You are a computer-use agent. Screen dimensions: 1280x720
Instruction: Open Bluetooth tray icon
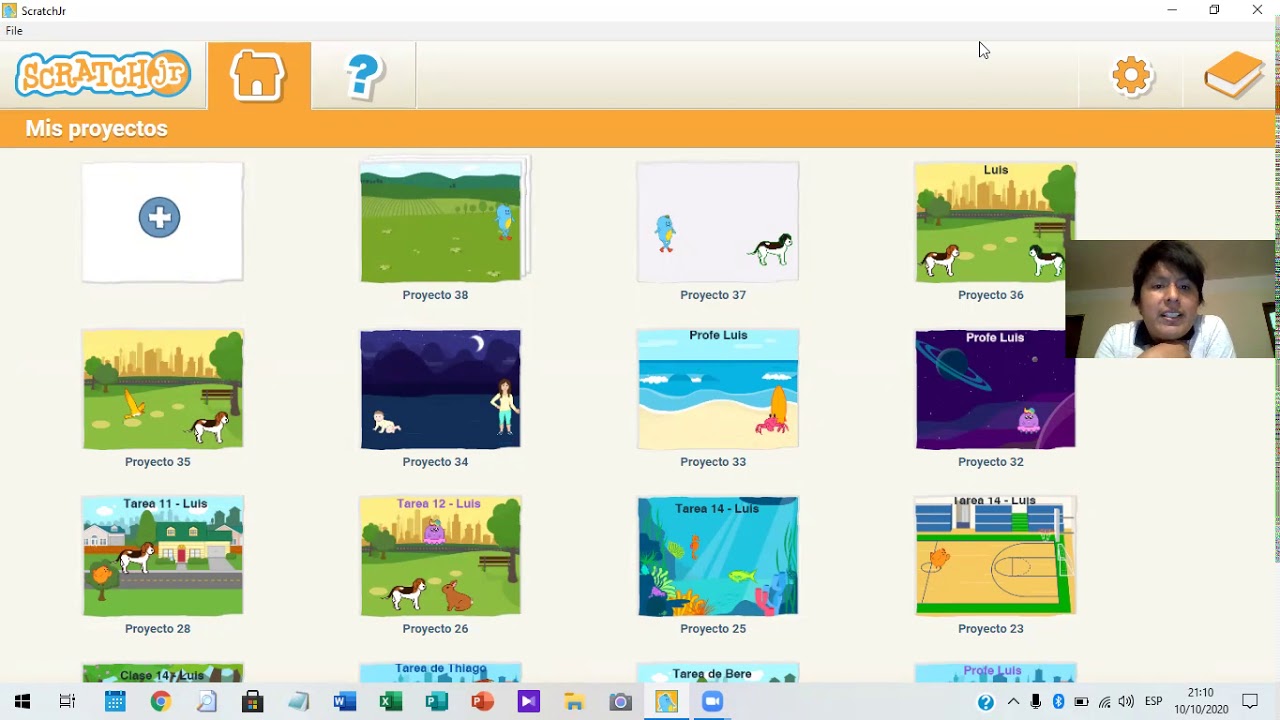point(1058,702)
